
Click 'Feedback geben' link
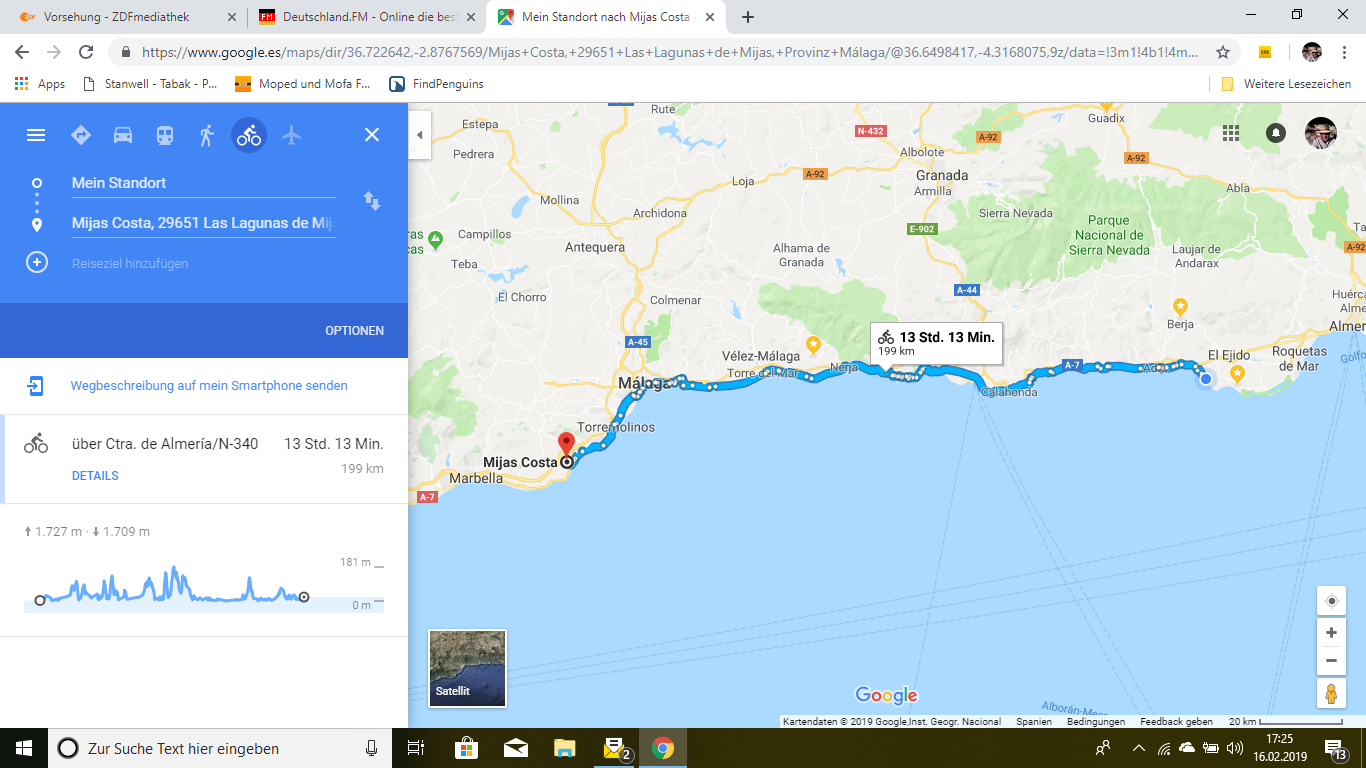[x=1176, y=722]
